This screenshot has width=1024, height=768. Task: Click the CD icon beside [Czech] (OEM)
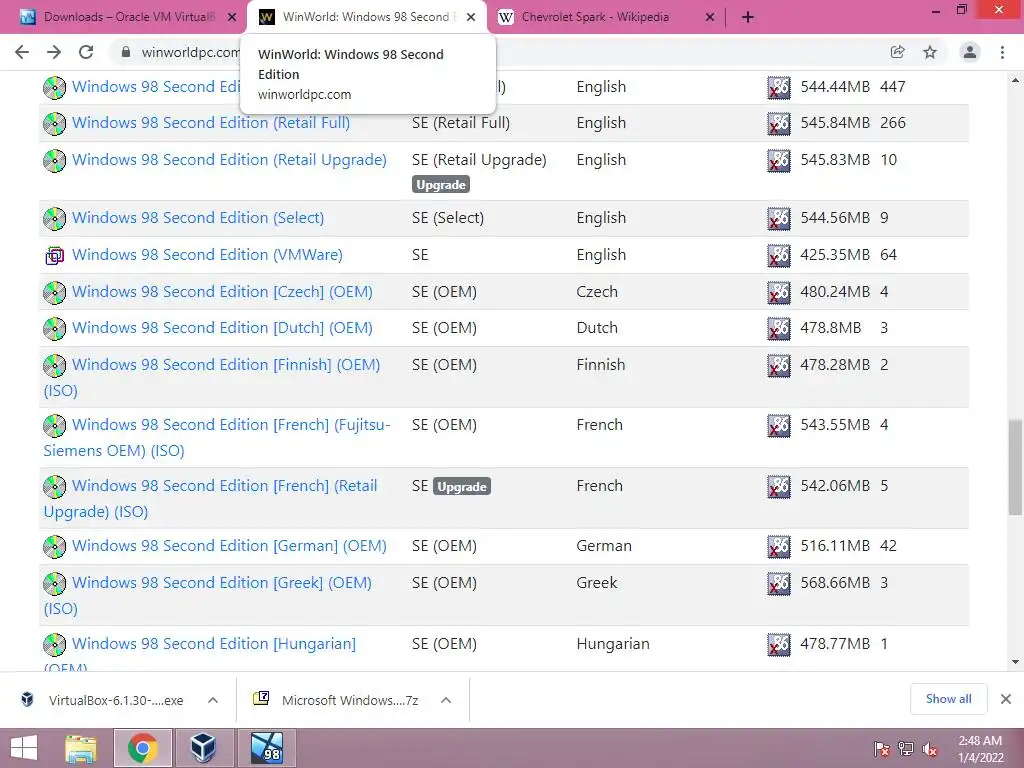click(x=54, y=293)
